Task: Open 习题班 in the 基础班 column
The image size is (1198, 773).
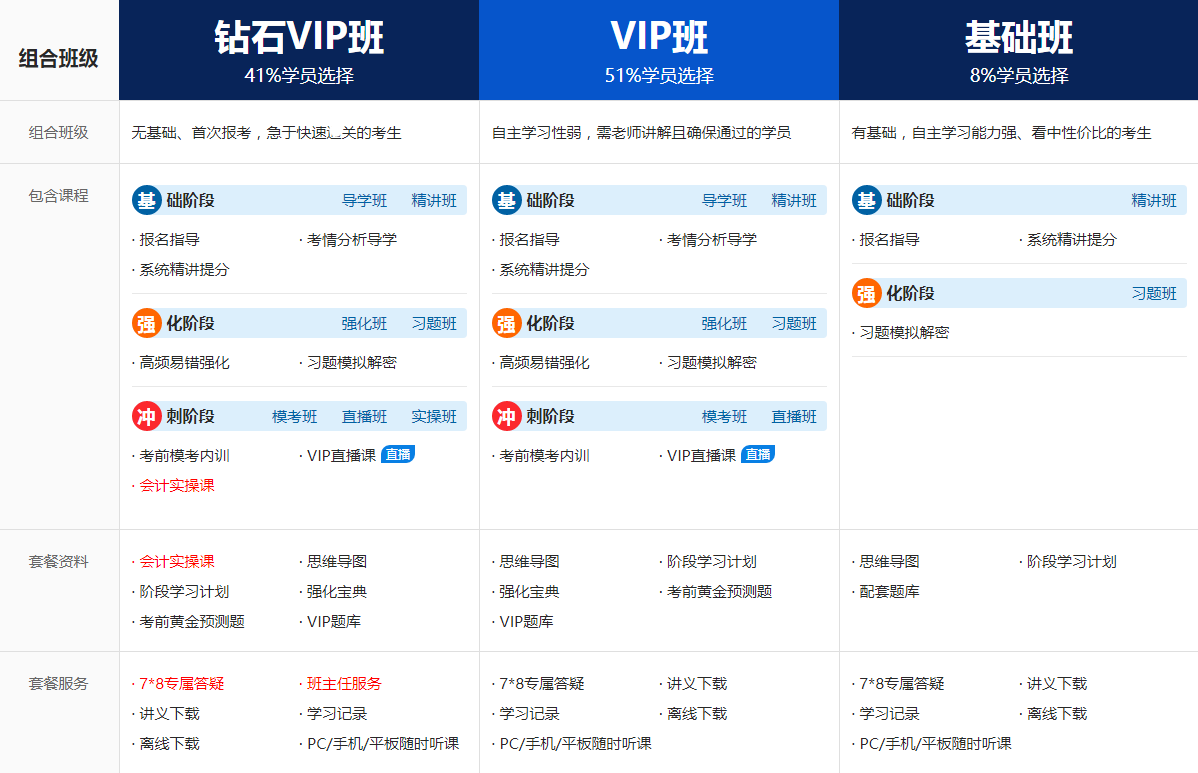Action: click(x=1154, y=294)
